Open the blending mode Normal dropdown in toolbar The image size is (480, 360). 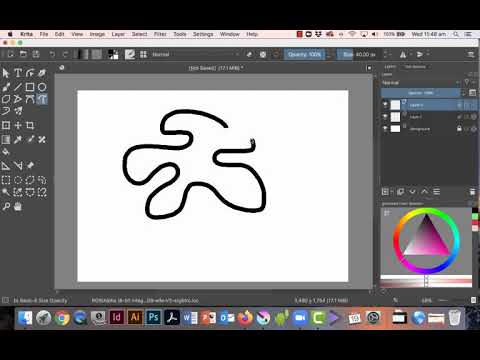195,54
